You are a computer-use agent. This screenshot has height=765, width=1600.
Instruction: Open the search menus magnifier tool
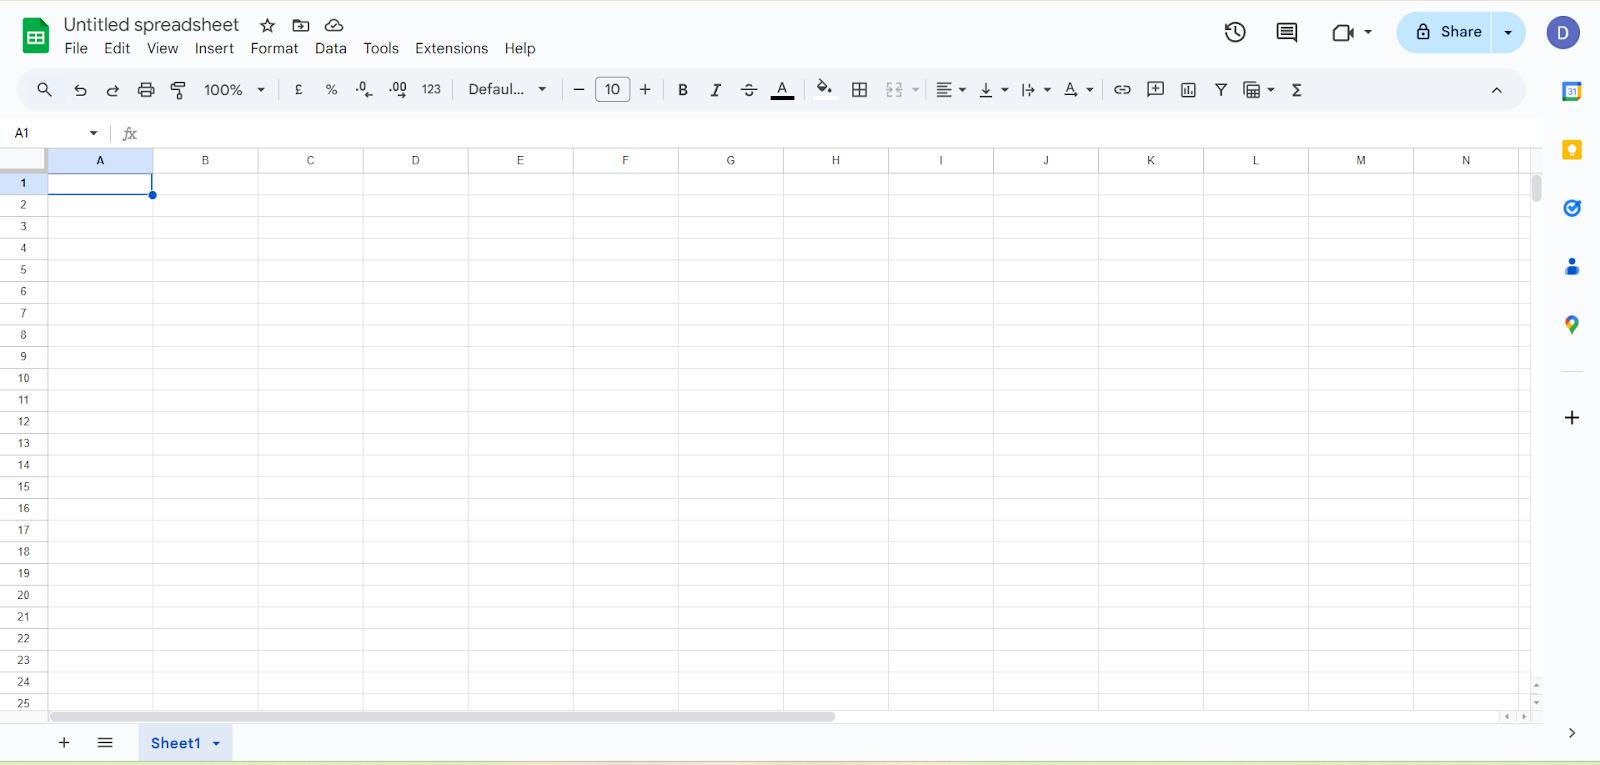click(44, 90)
